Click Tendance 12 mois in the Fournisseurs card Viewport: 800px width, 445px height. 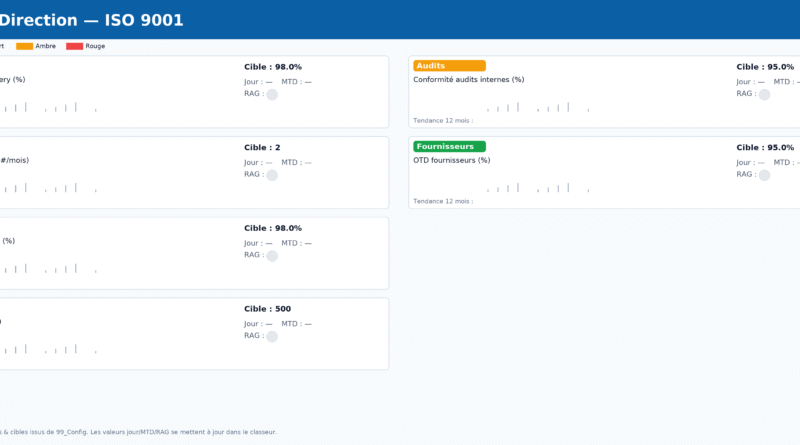[442, 201]
